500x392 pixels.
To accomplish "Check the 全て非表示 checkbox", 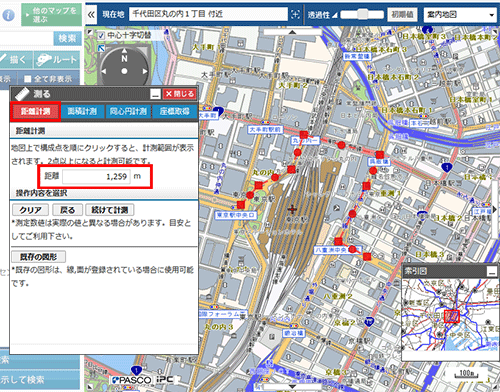I will (x=28, y=79).
